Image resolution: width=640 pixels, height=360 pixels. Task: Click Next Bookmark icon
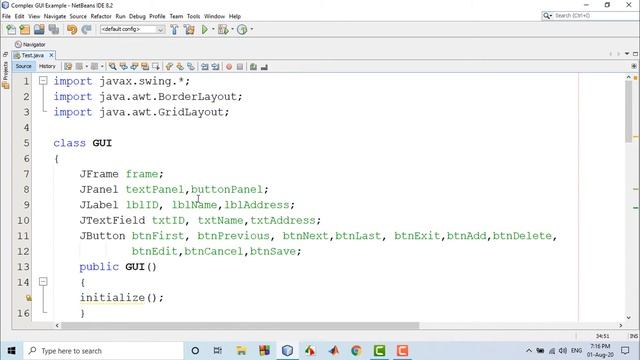click(x=180, y=67)
